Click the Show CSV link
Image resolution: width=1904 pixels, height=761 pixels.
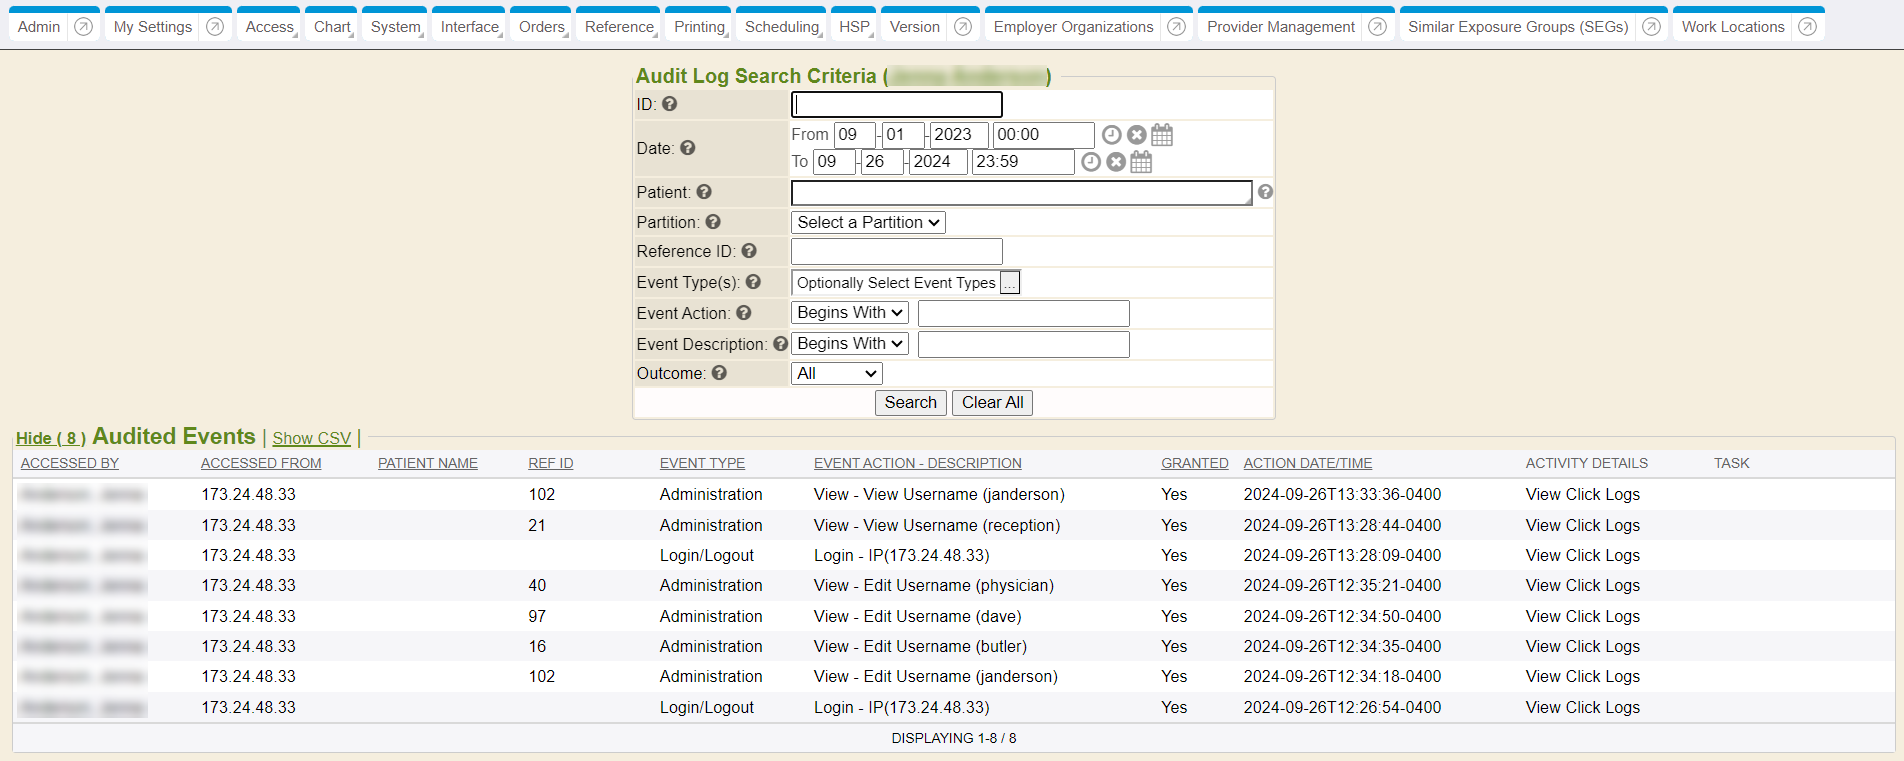click(x=311, y=439)
